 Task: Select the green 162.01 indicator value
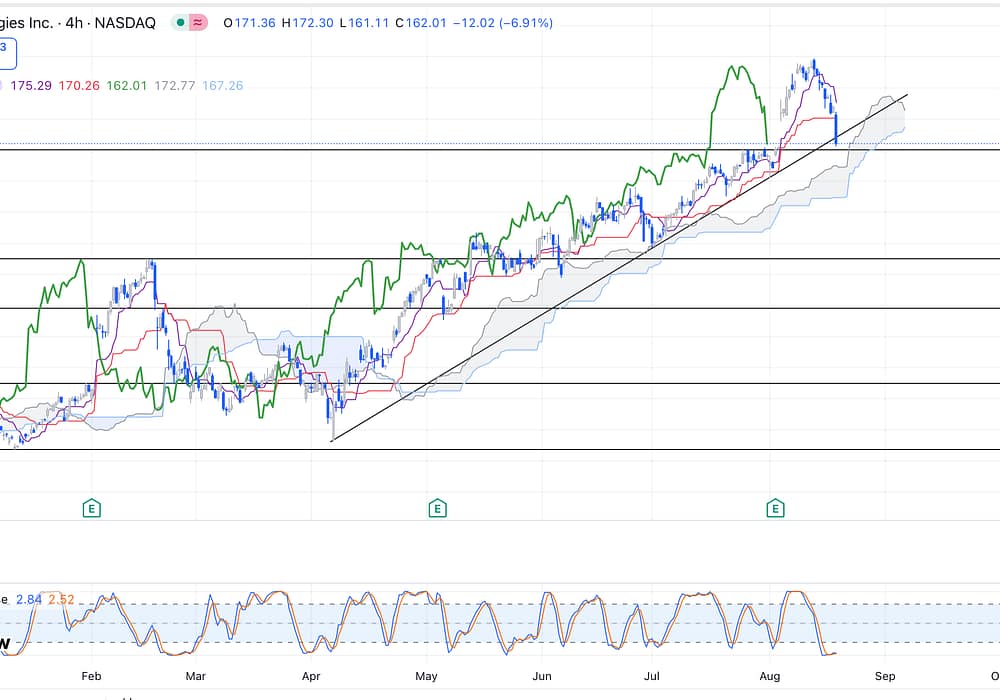coord(127,86)
